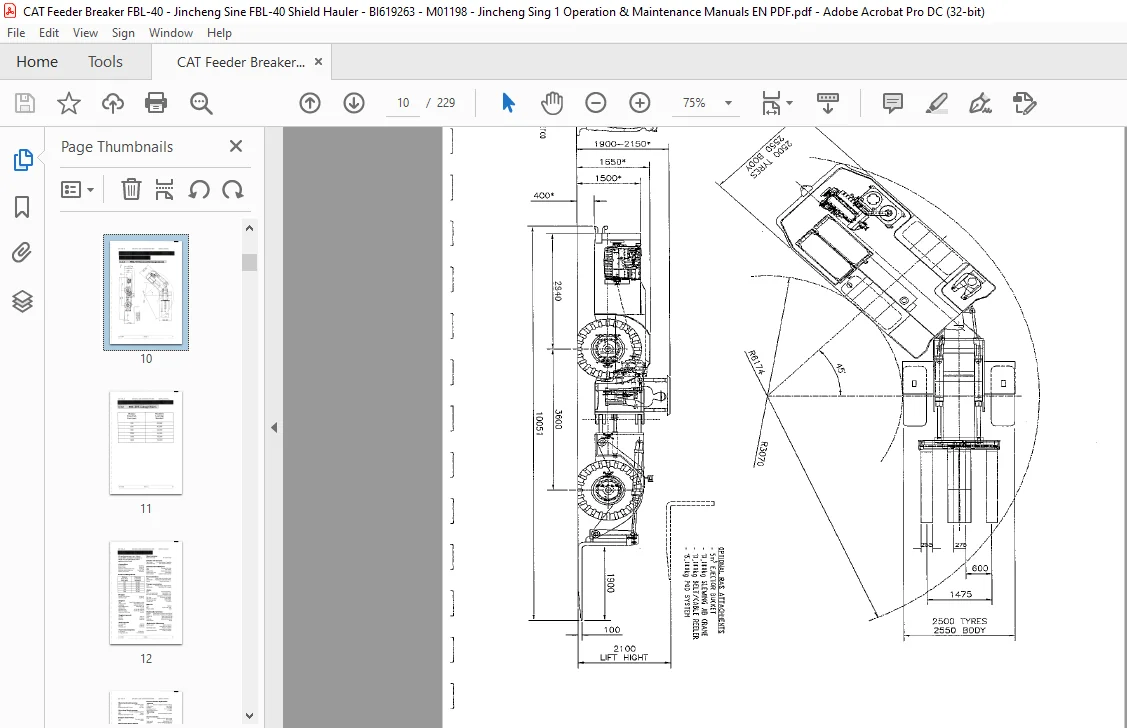Screen dimensions: 1127x728
Task: Upload the file to the cloud
Action: (113, 103)
